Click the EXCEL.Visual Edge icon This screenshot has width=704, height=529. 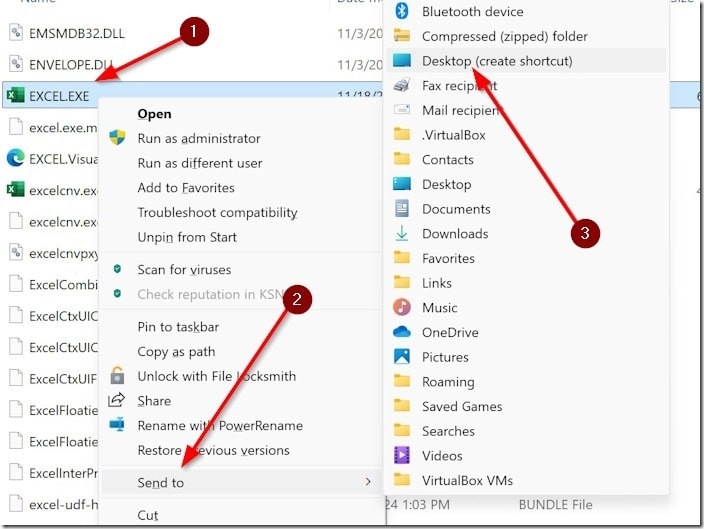[16, 158]
